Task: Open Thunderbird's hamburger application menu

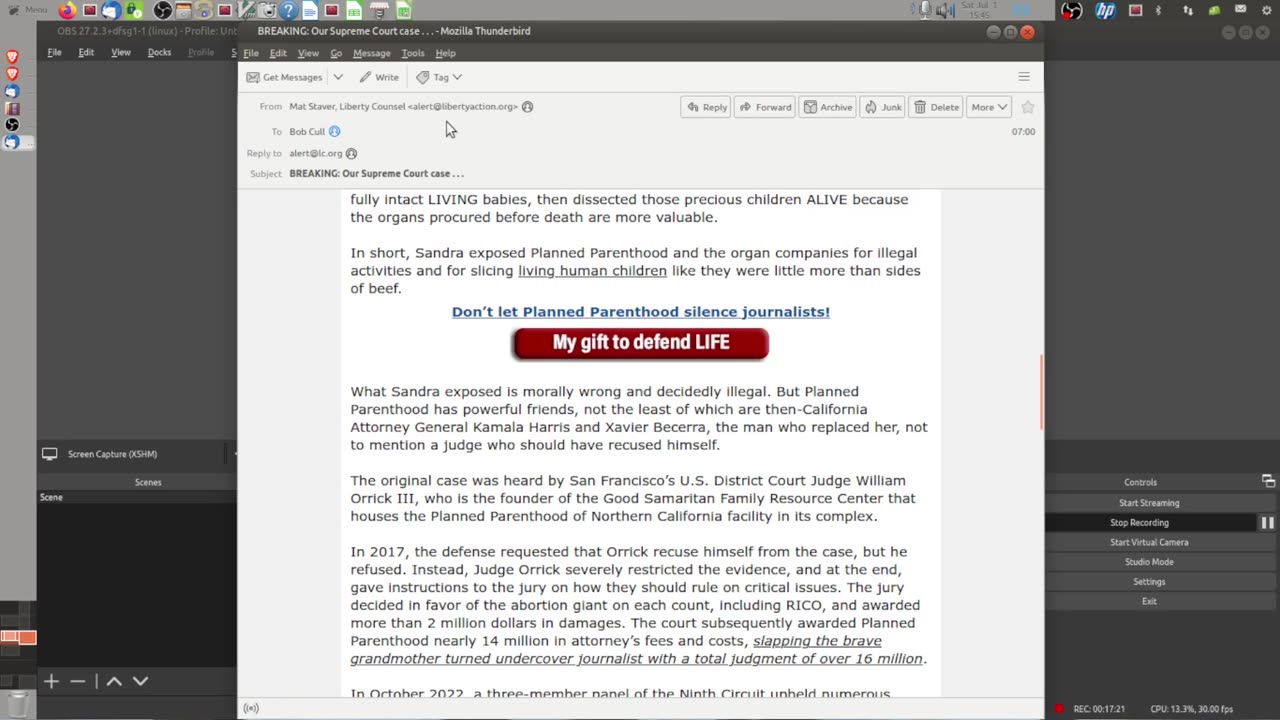Action: click(x=1024, y=77)
